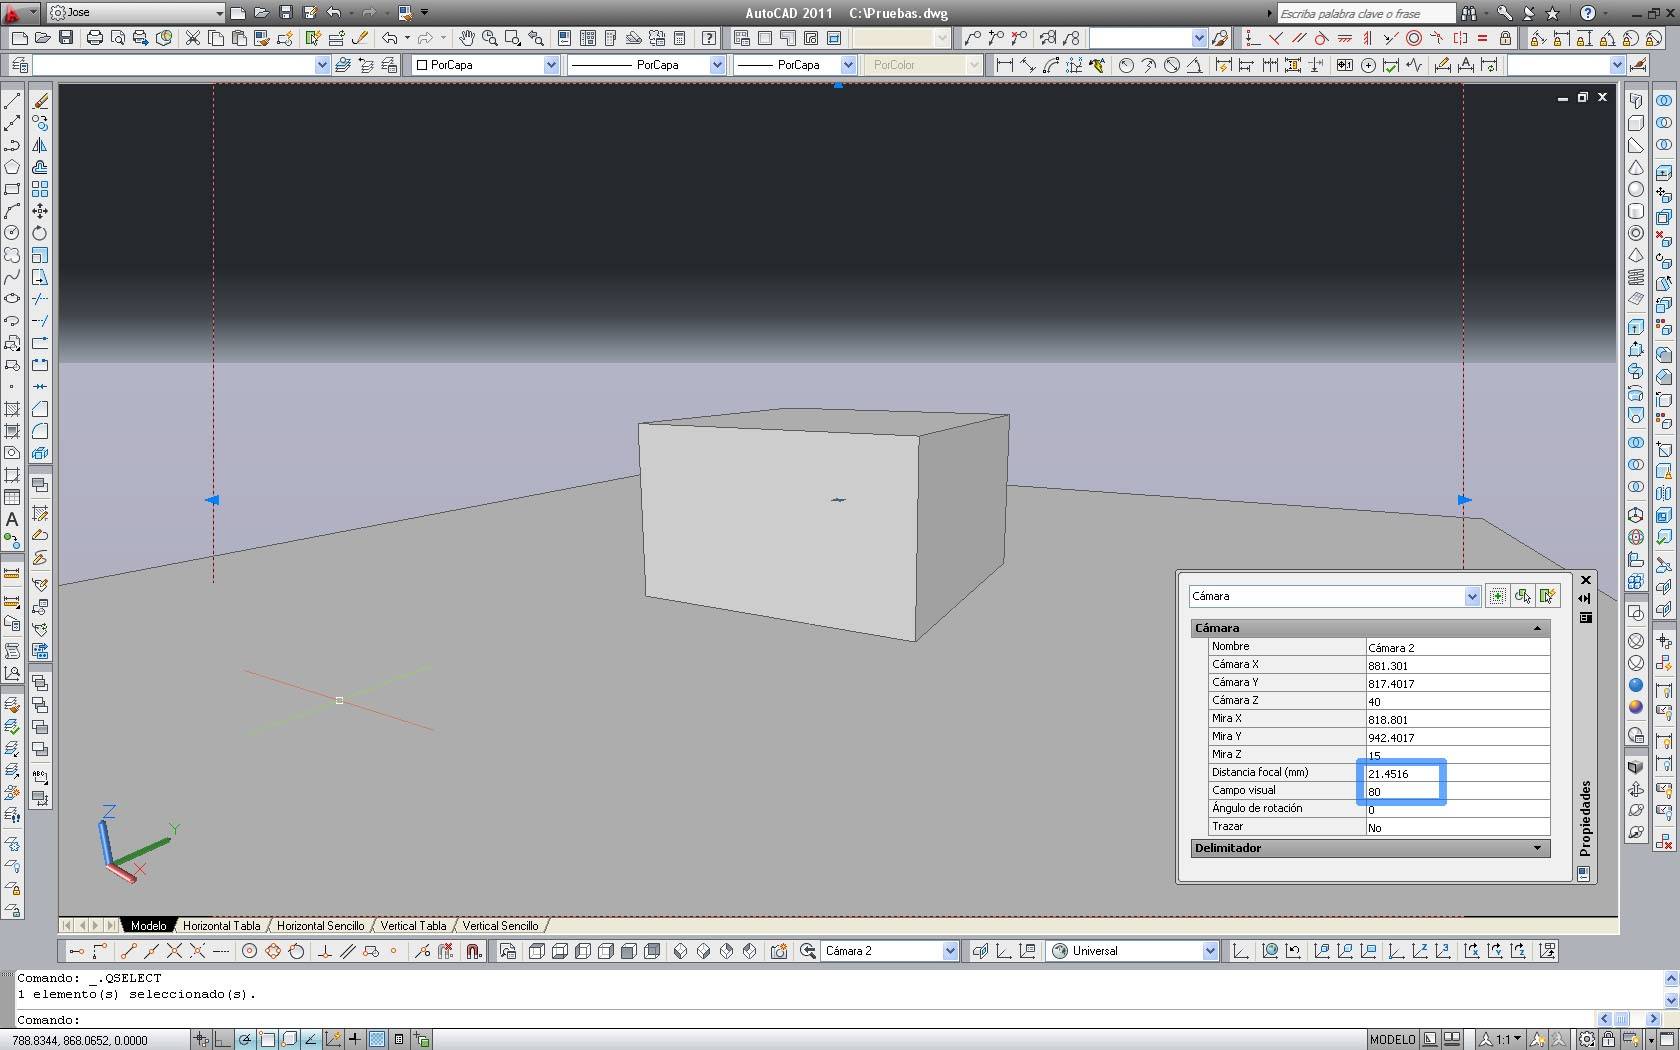Open the layer list dropdown
The image size is (1680, 1050).
point(322,65)
